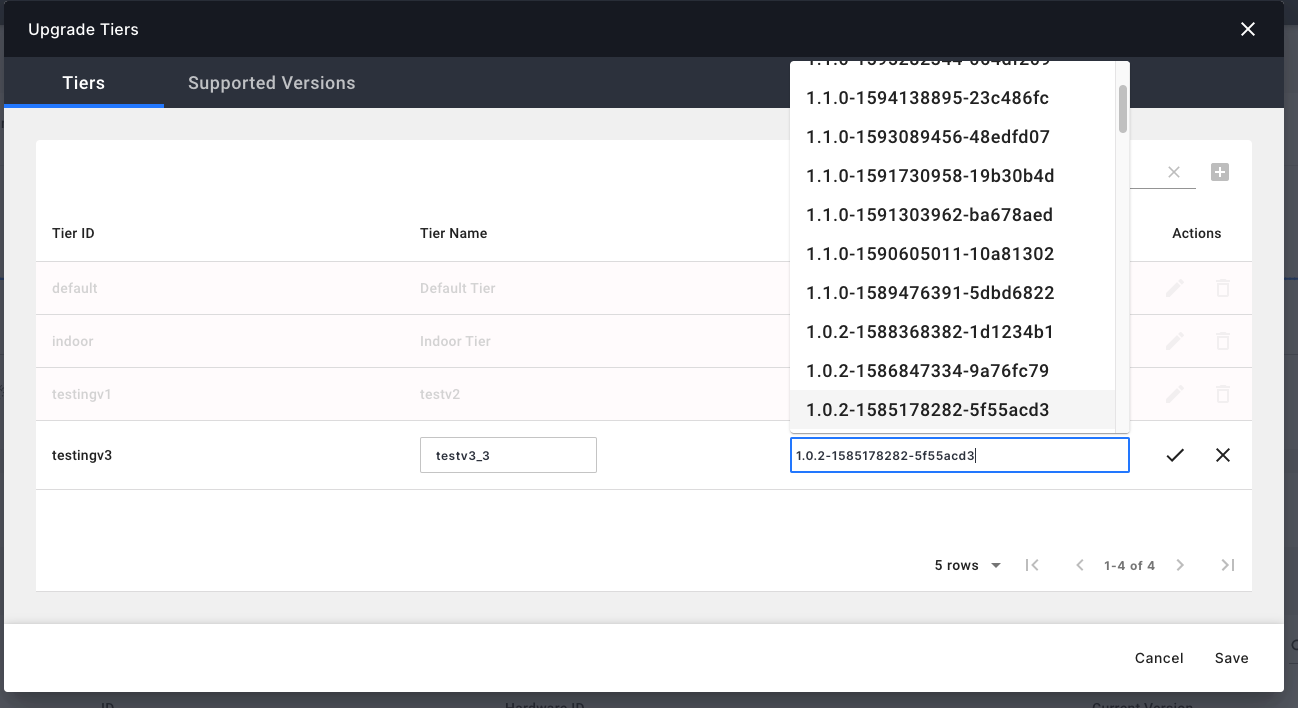Confirm the testingv3 row edit with checkmark
The height and width of the screenshot is (708, 1298).
pos(1175,455)
